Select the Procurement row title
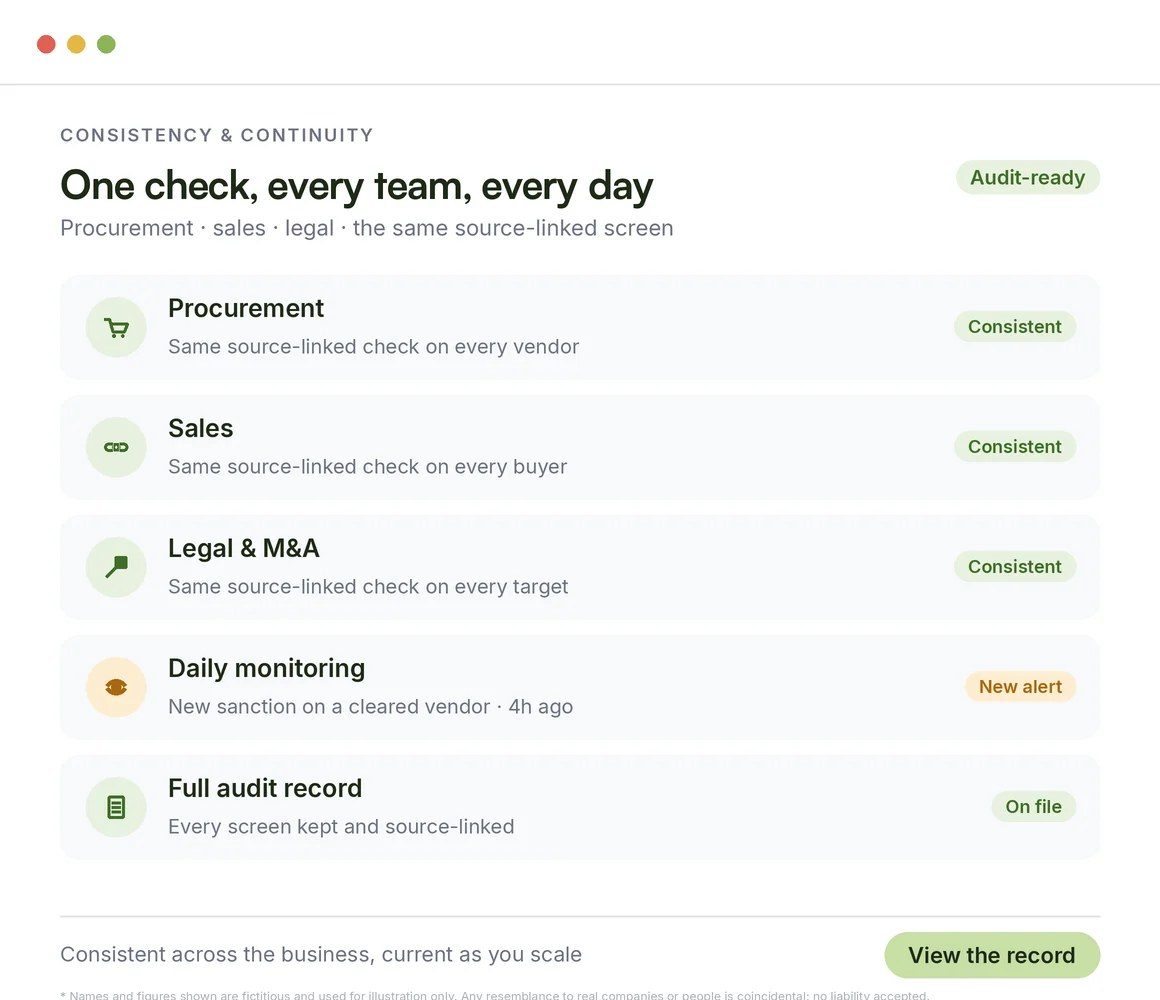The height and width of the screenshot is (1000, 1160). [x=246, y=308]
